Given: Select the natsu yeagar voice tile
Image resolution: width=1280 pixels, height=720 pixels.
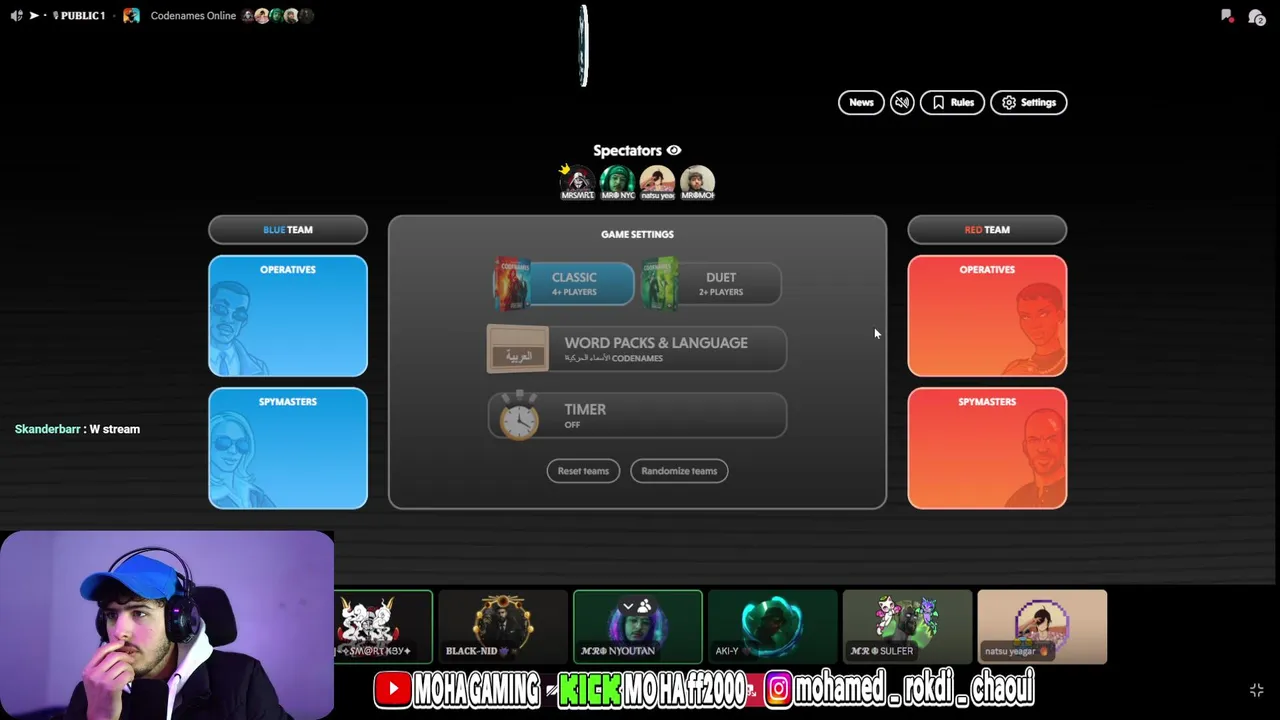Looking at the screenshot, I should pos(1042,627).
